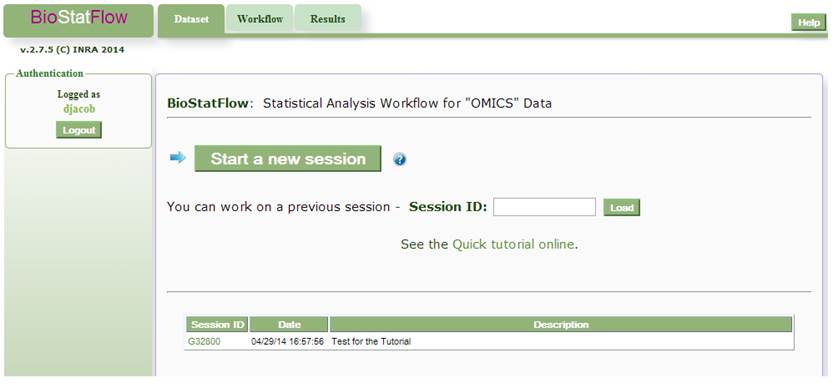Select the 04/29/14 16:57:56 date cell
Screen dimensions: 833x388
pos(287,342)
